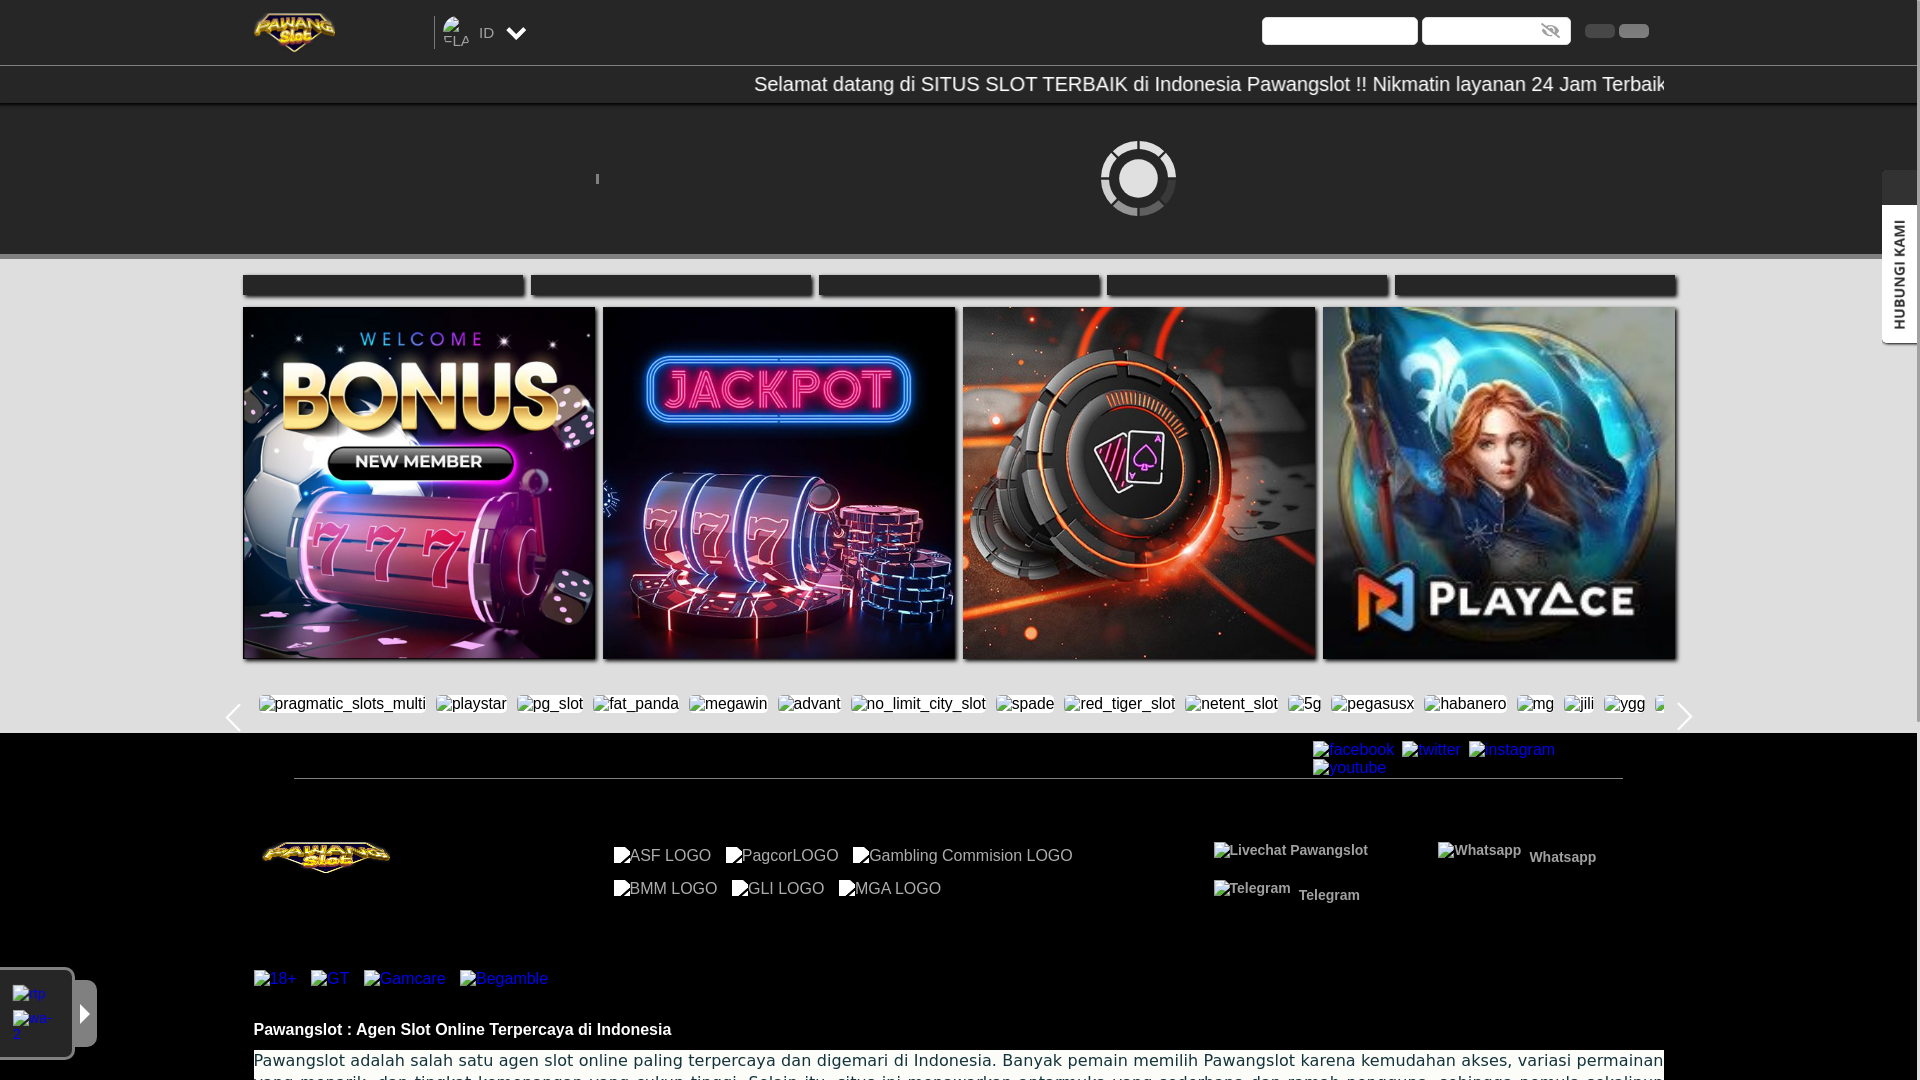The height and width of the screenshot is (1080, 1920).
Task: Select the first category tab
Action: [x=383, y=285]
